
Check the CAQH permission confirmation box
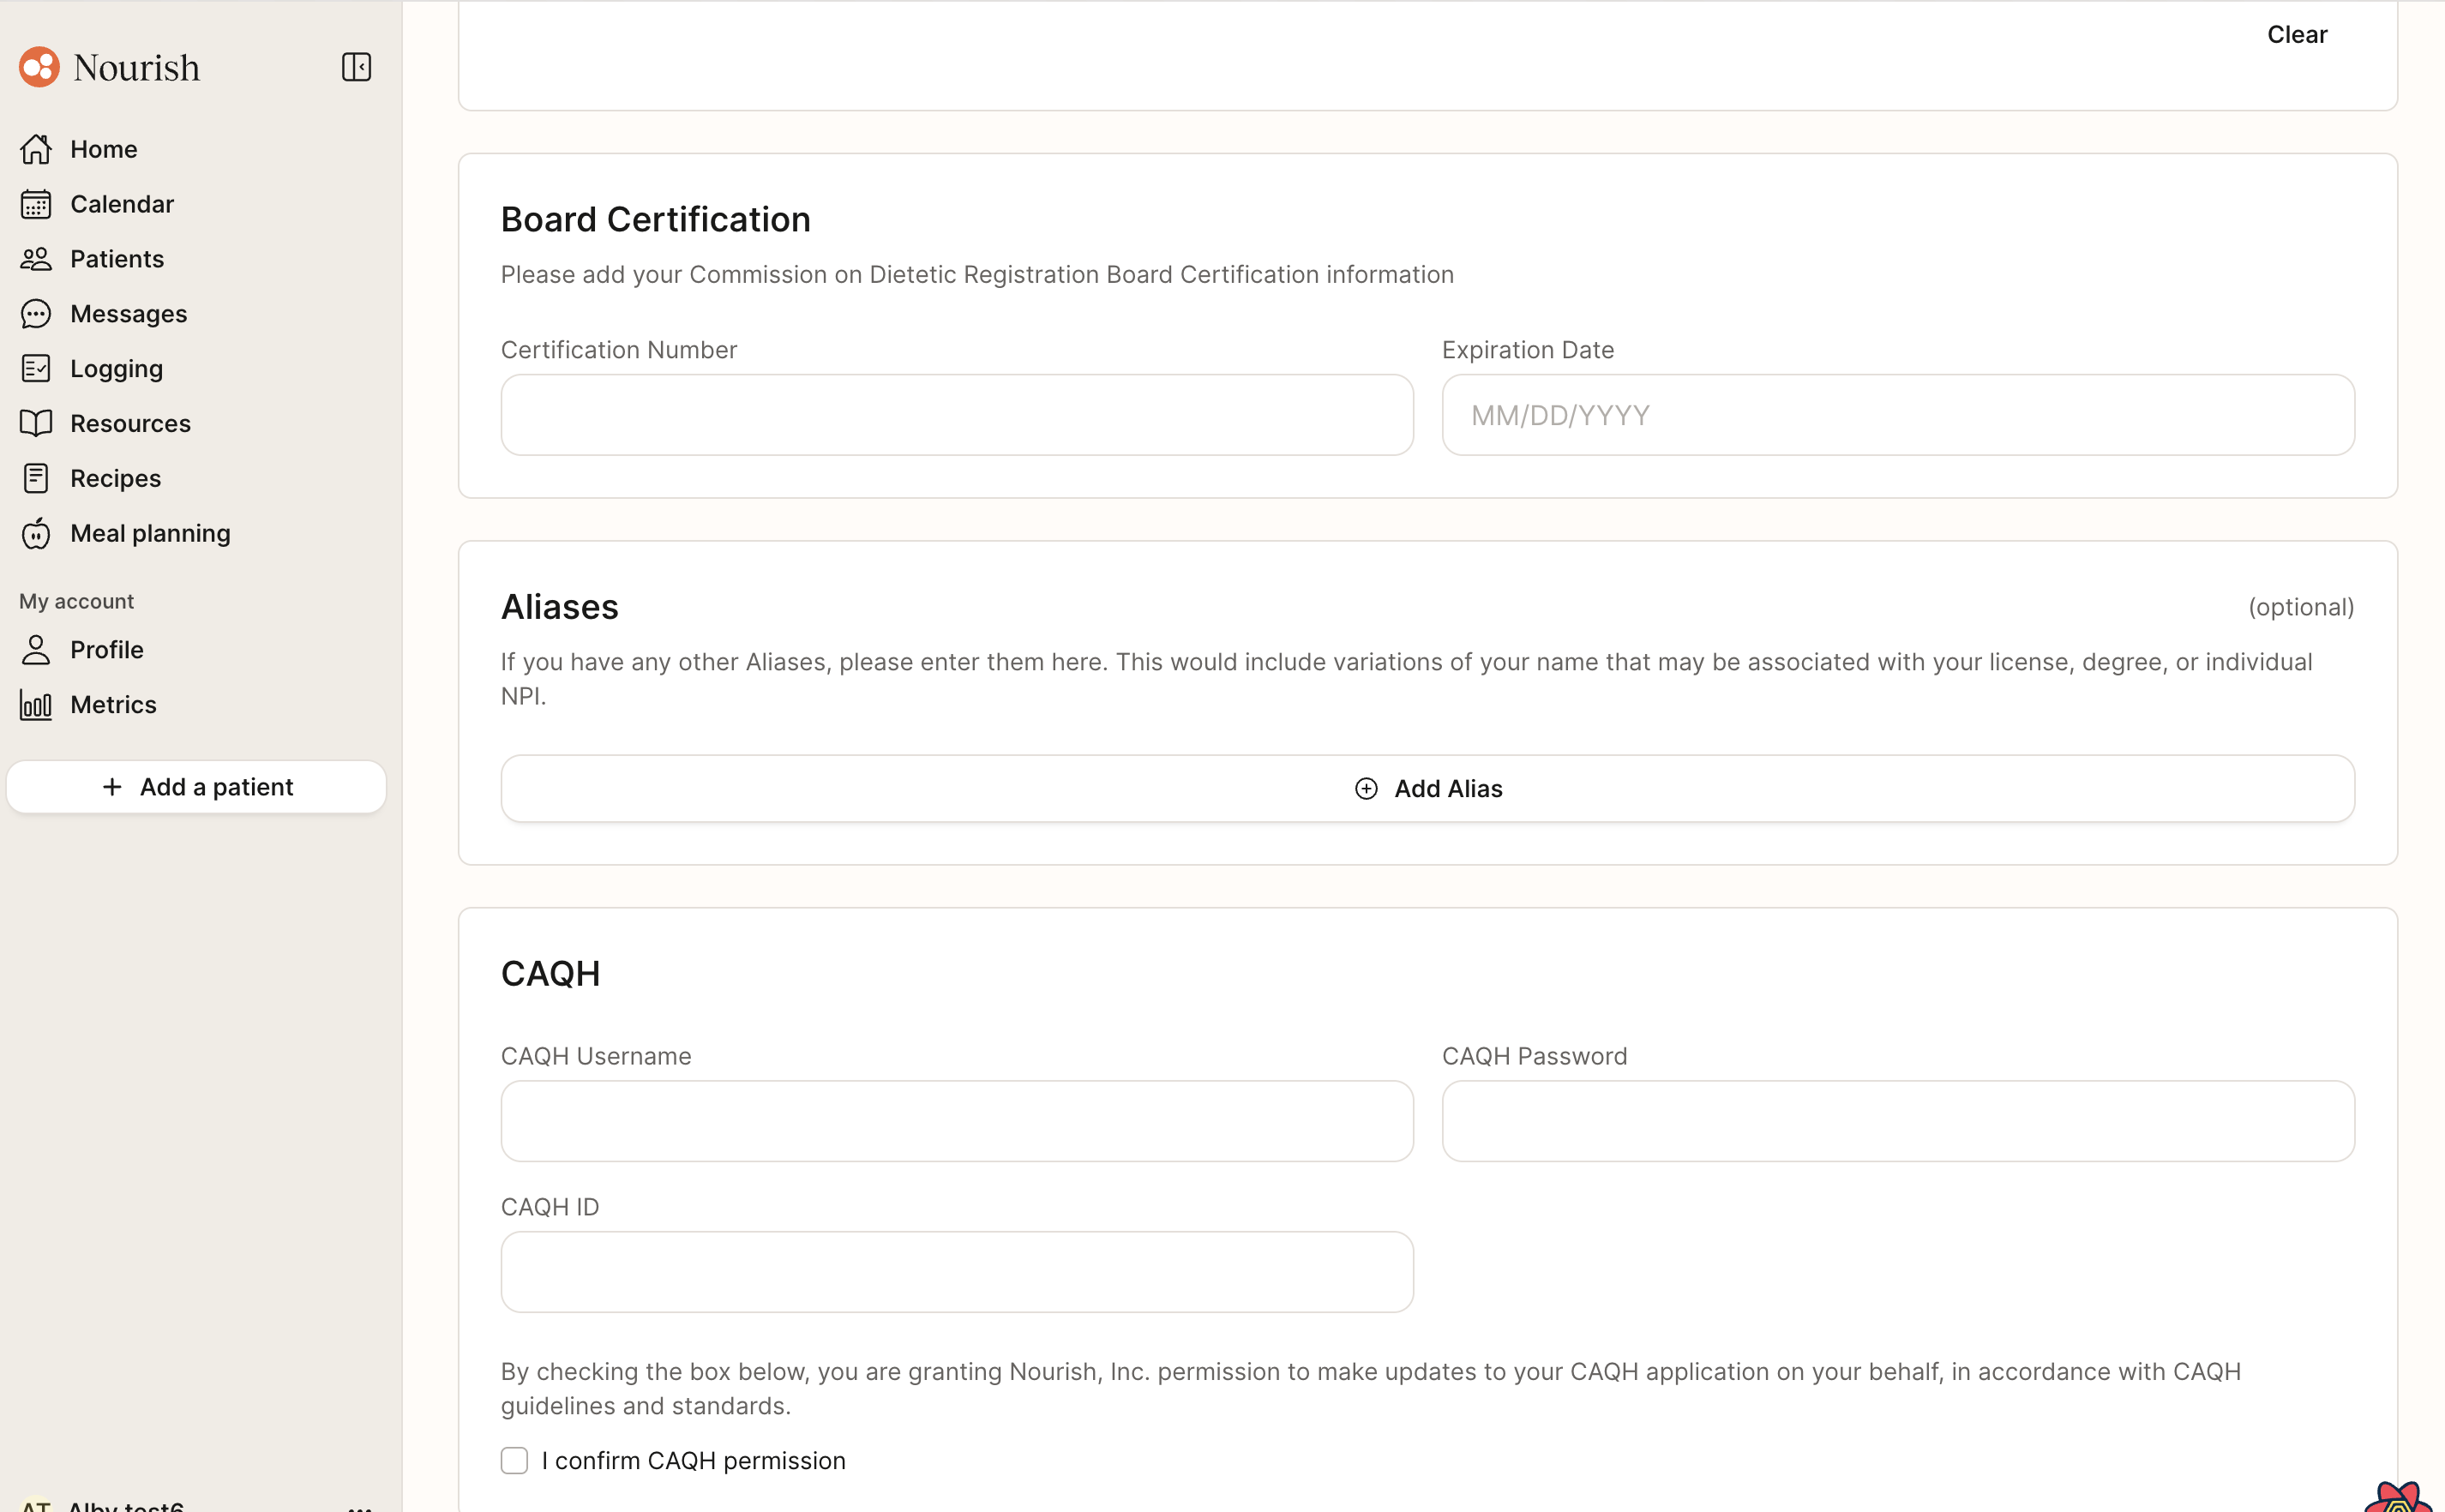click(514, 1460)
